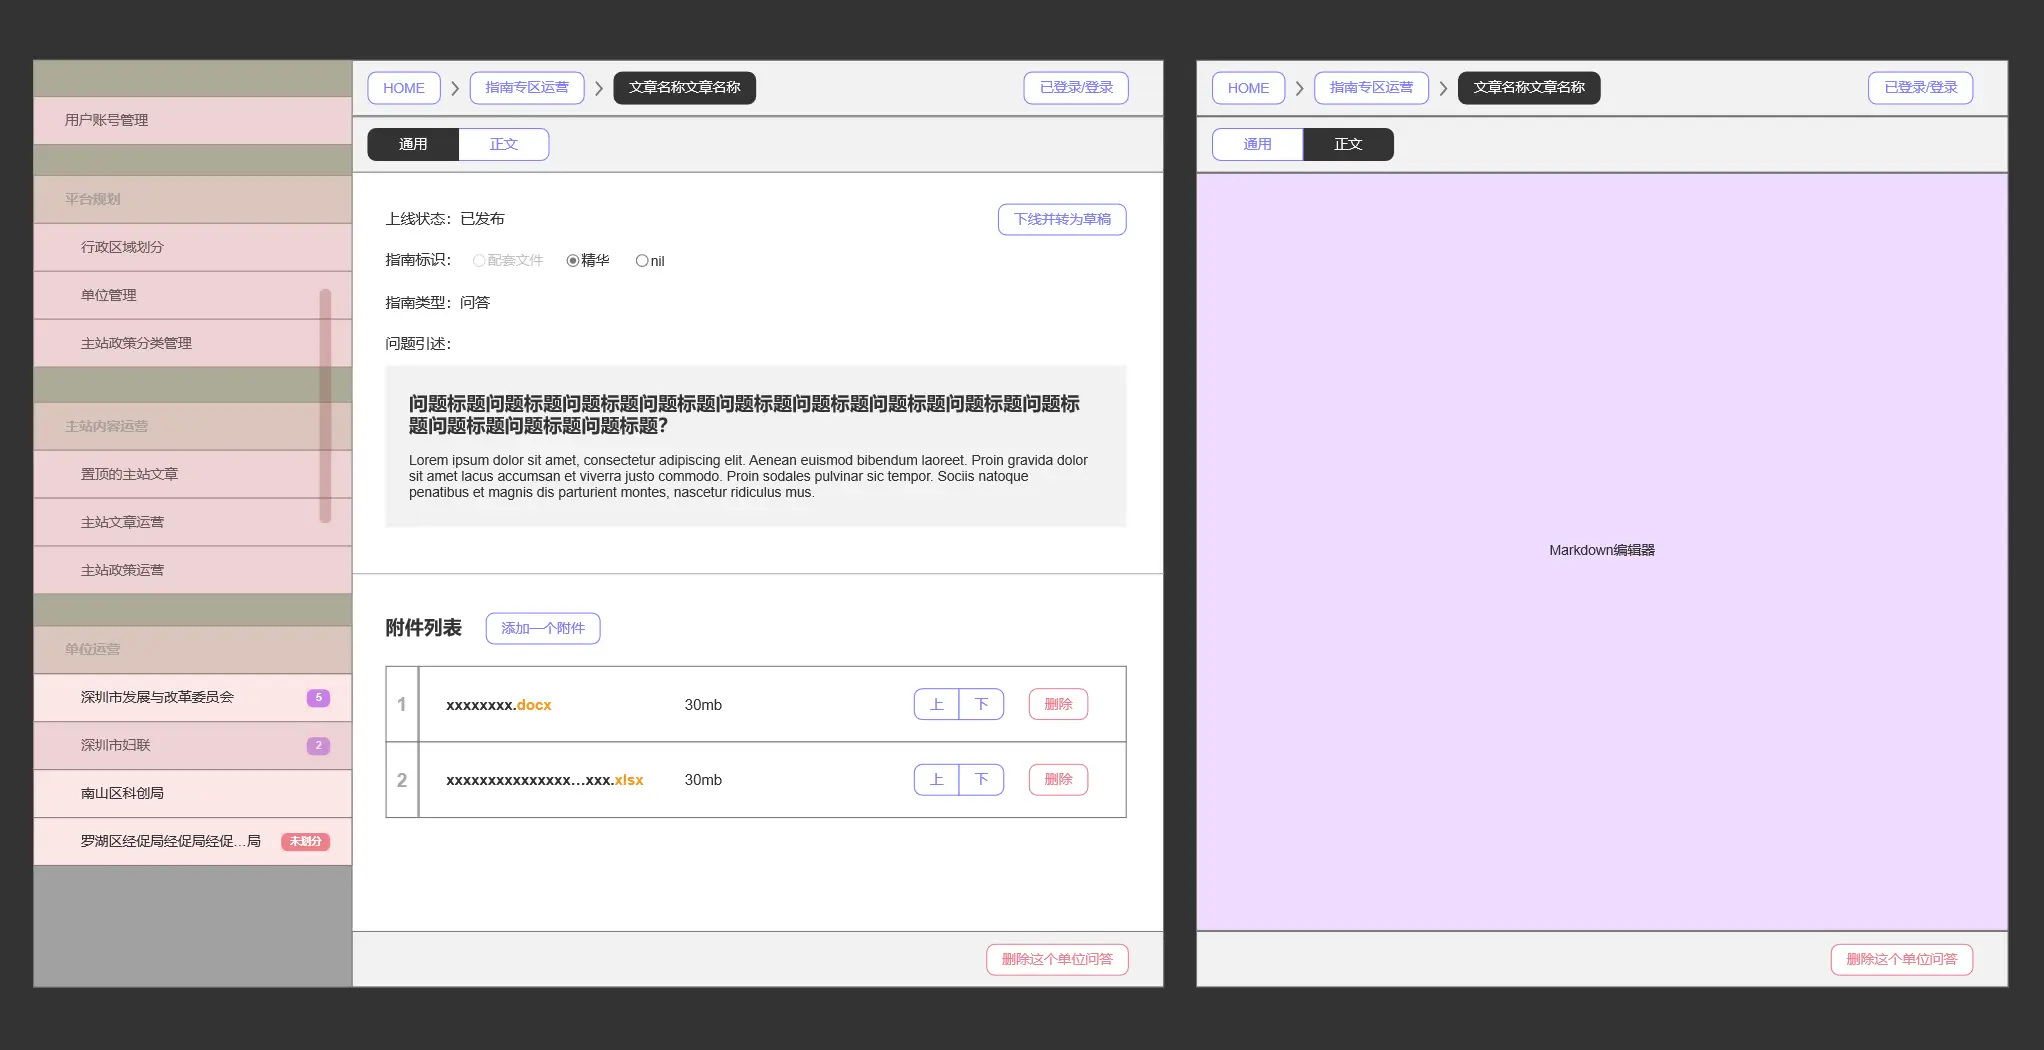Switch to 通用 tab in right panel
Viewport: 2044px width, 1050px height.
point(1257,144)
